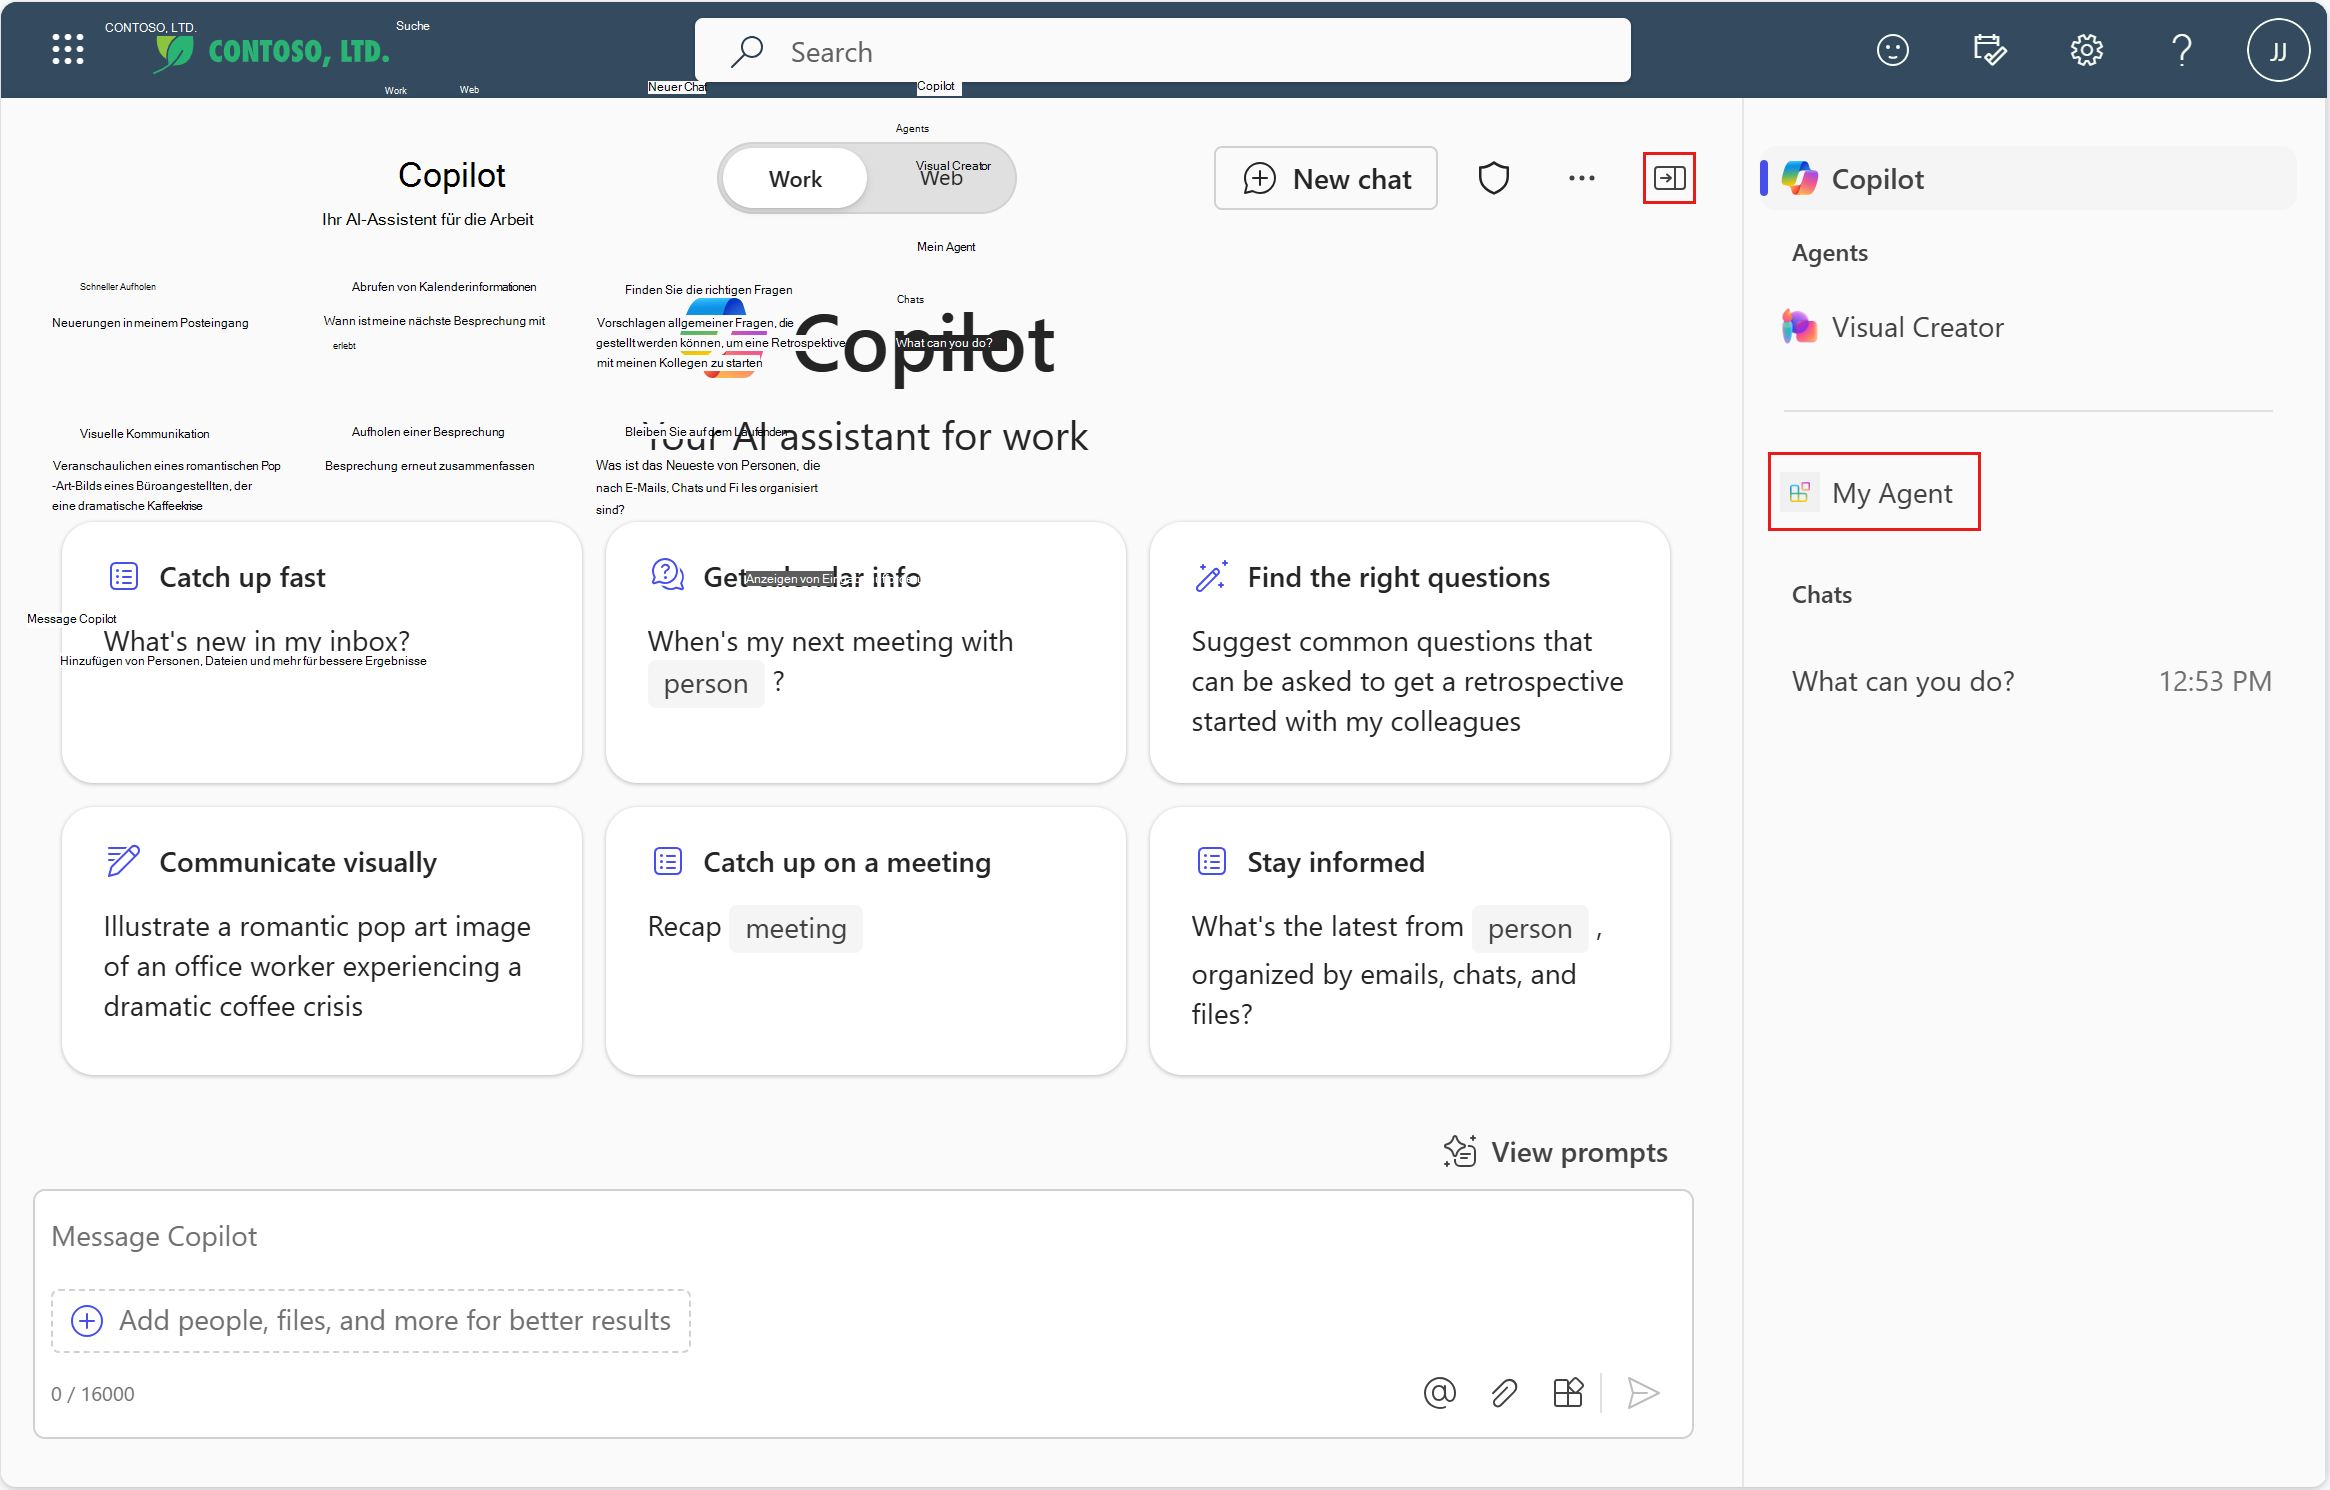Open the more options ellipsis menu
Viewport: 2330px width, 1490px height.
1582,178
